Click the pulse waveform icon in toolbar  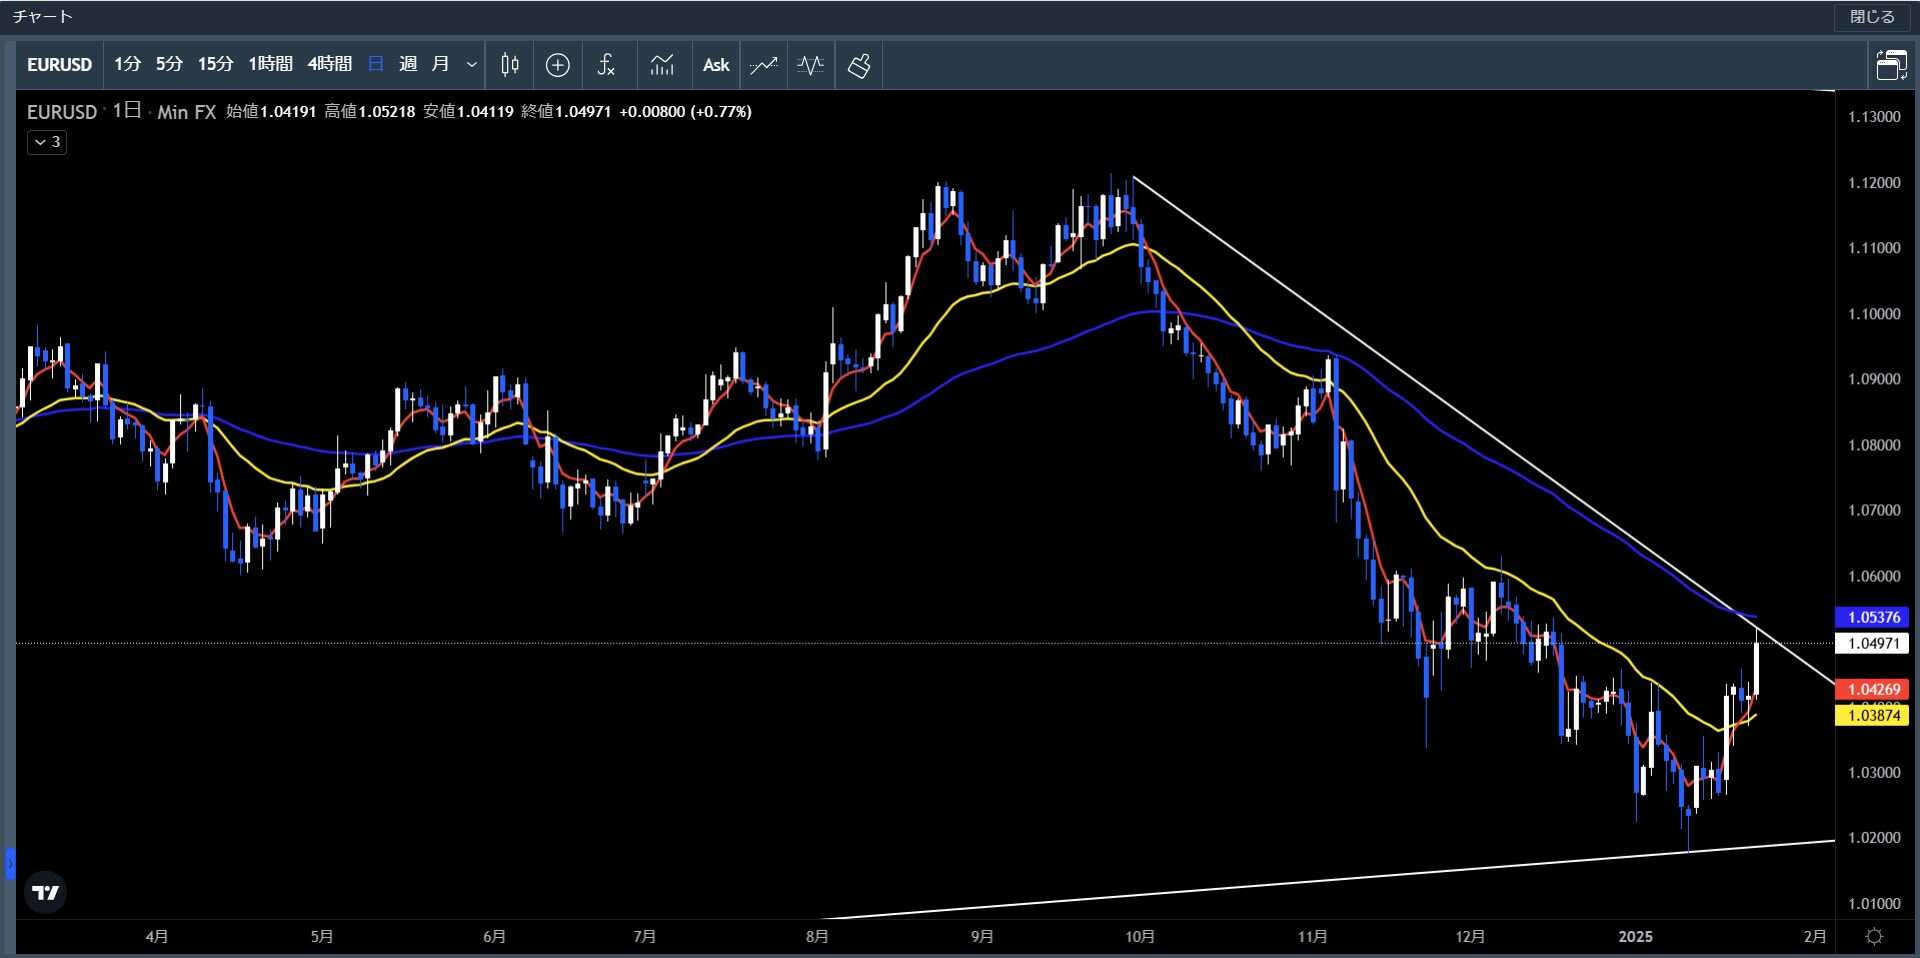click(811, 65)
